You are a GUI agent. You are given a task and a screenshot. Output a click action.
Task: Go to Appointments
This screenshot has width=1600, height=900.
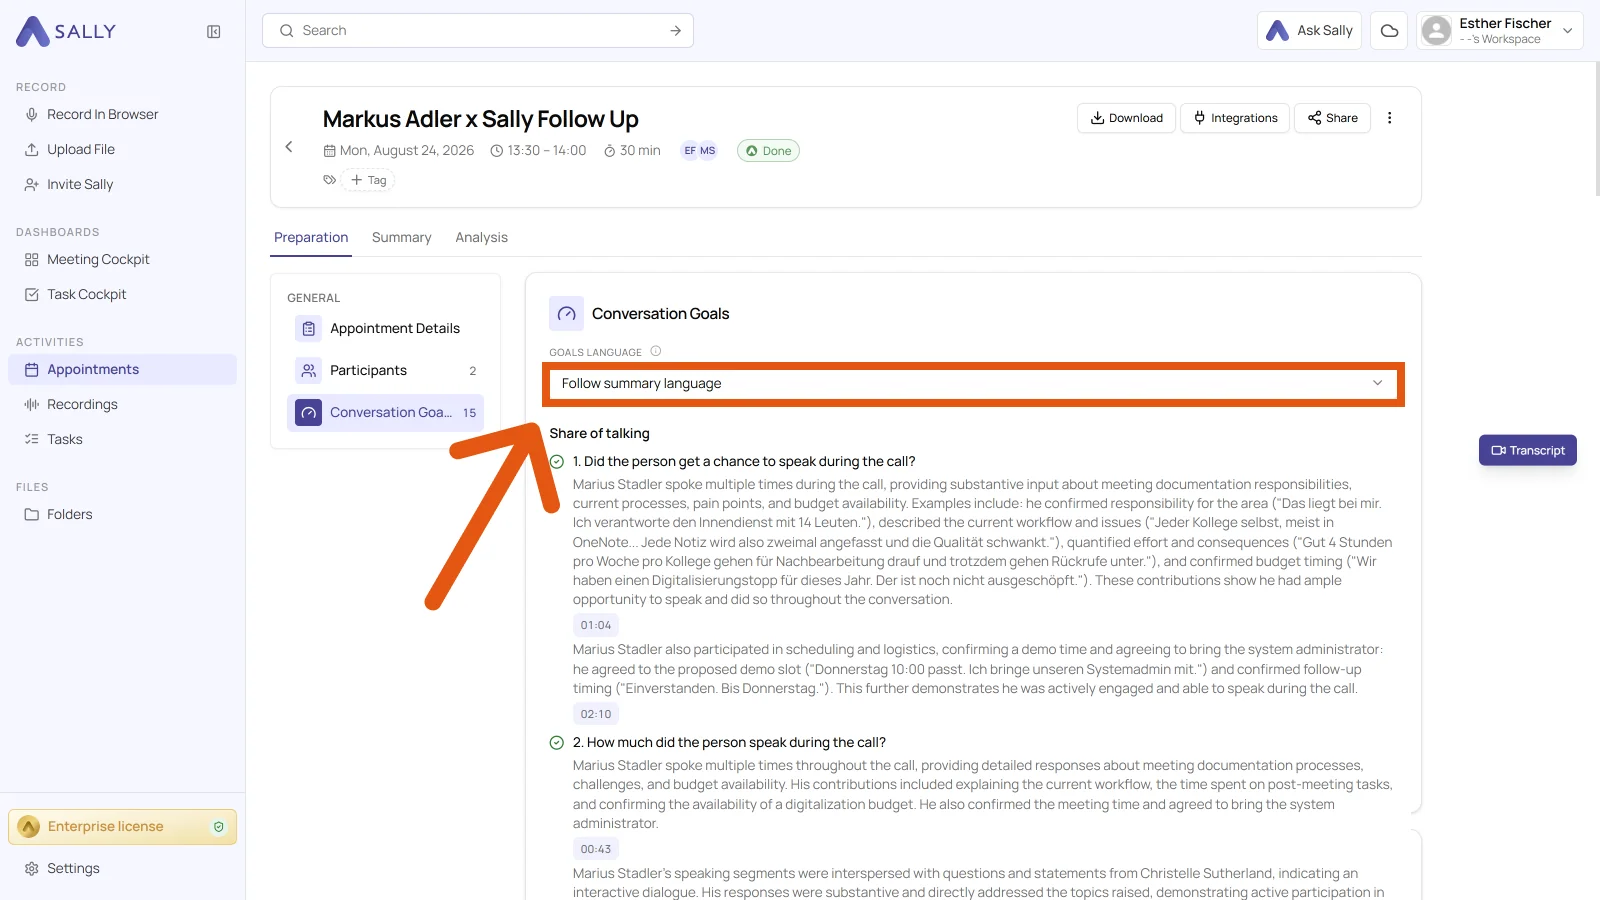pyautogui.click(x=122, y=369)
